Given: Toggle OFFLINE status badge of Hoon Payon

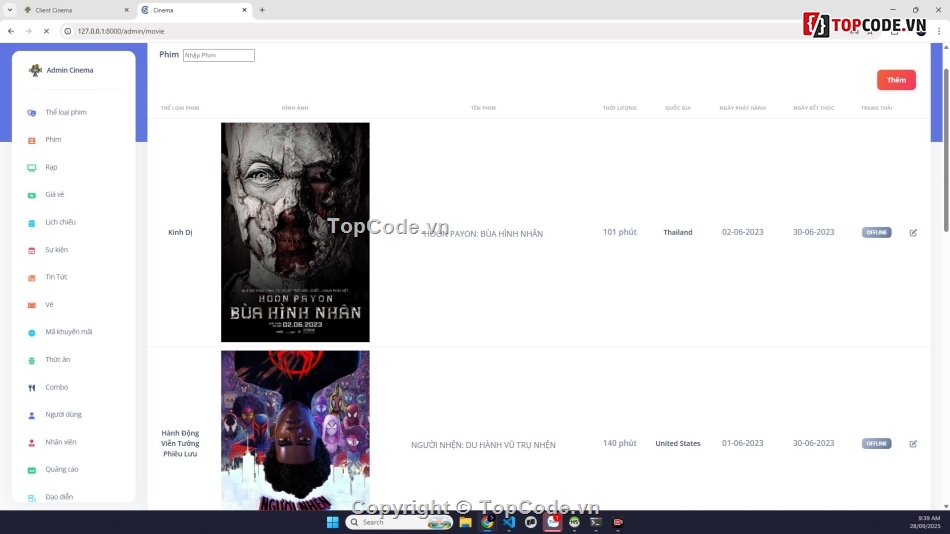Looking at the screenshot, I should 876,233.
